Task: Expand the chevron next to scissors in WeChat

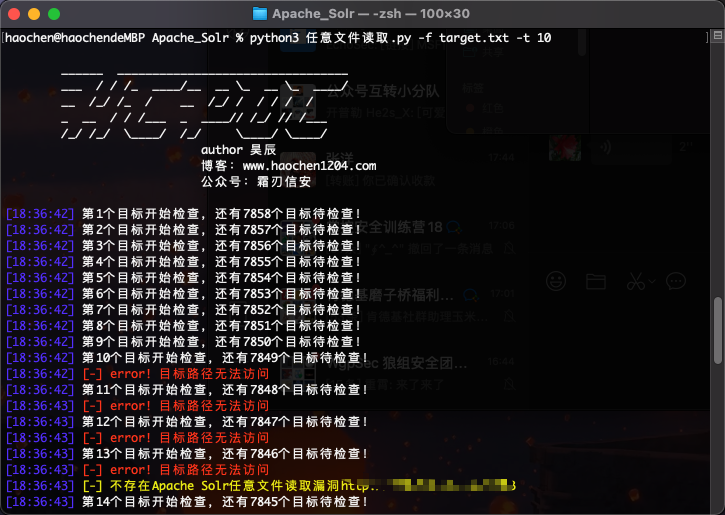Action: coord(652,281)
